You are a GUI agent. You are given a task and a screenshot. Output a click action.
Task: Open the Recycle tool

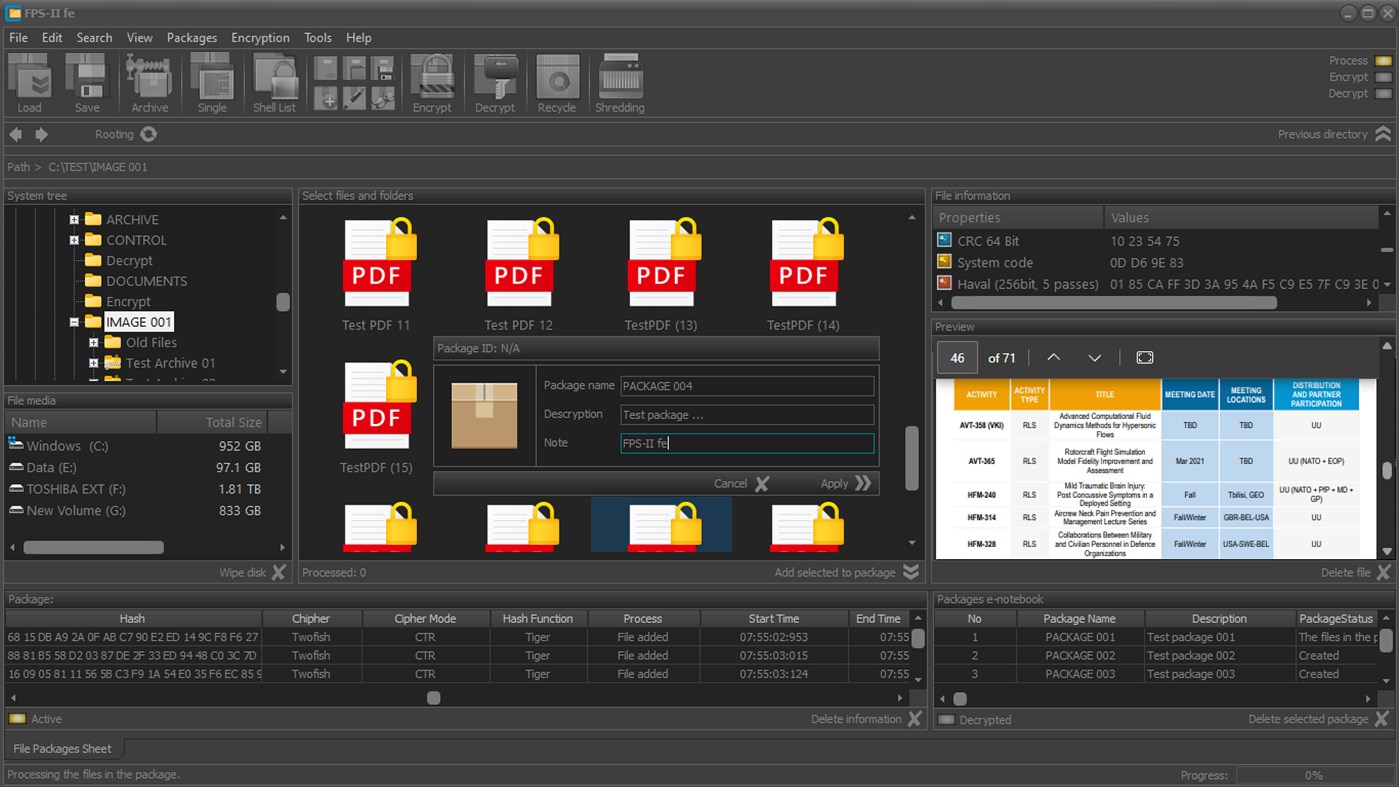tap(557, 80)
